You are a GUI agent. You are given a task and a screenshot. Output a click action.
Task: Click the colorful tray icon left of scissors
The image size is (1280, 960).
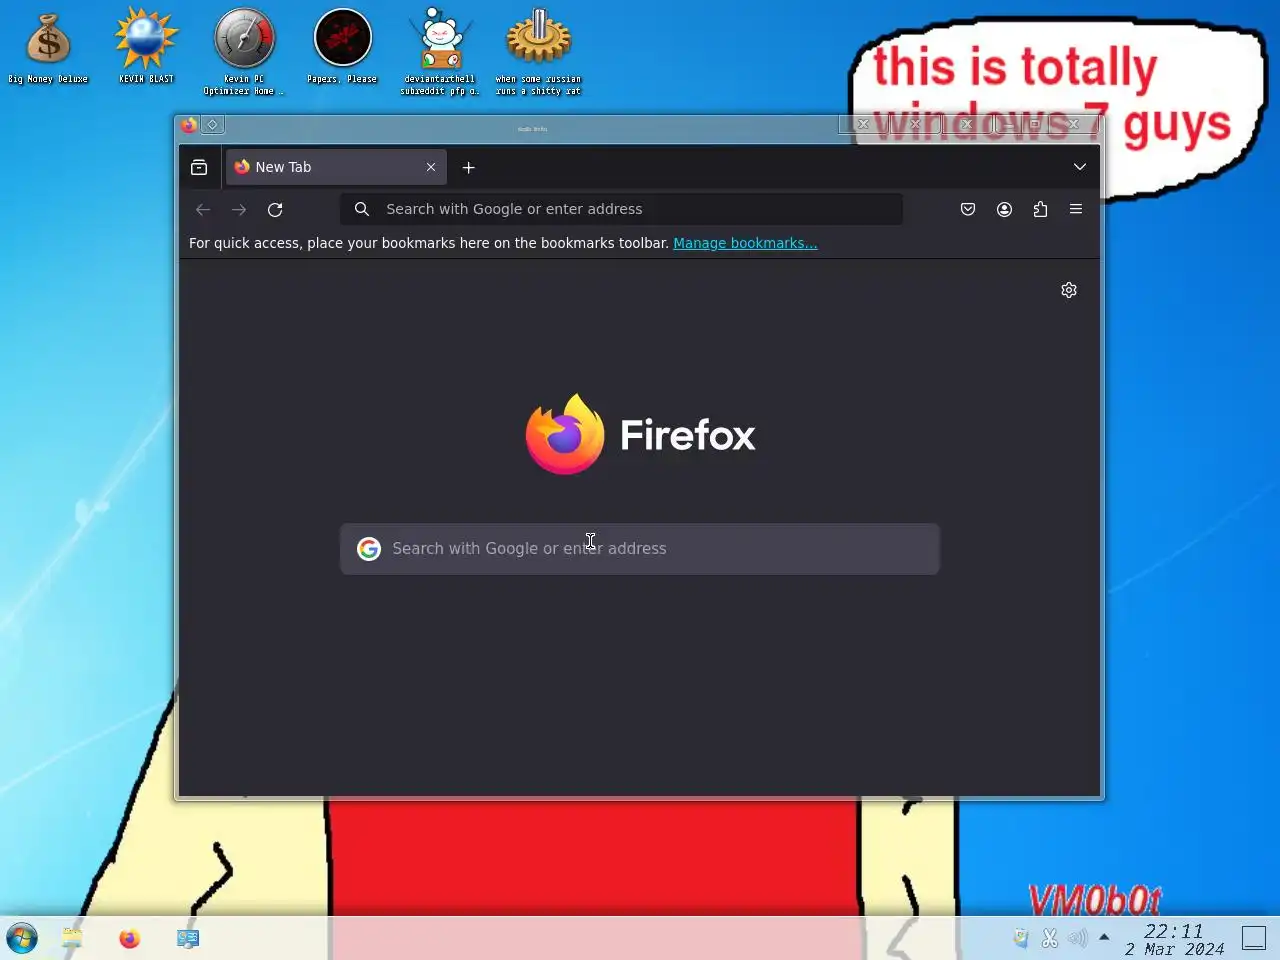(1020, 938)
